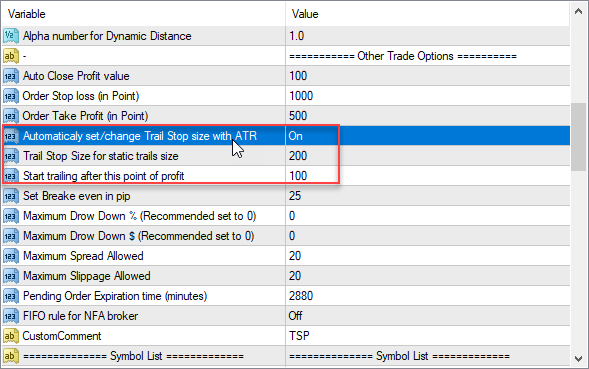Click the icon beside Maximum Drow Down %

point(11,216)
